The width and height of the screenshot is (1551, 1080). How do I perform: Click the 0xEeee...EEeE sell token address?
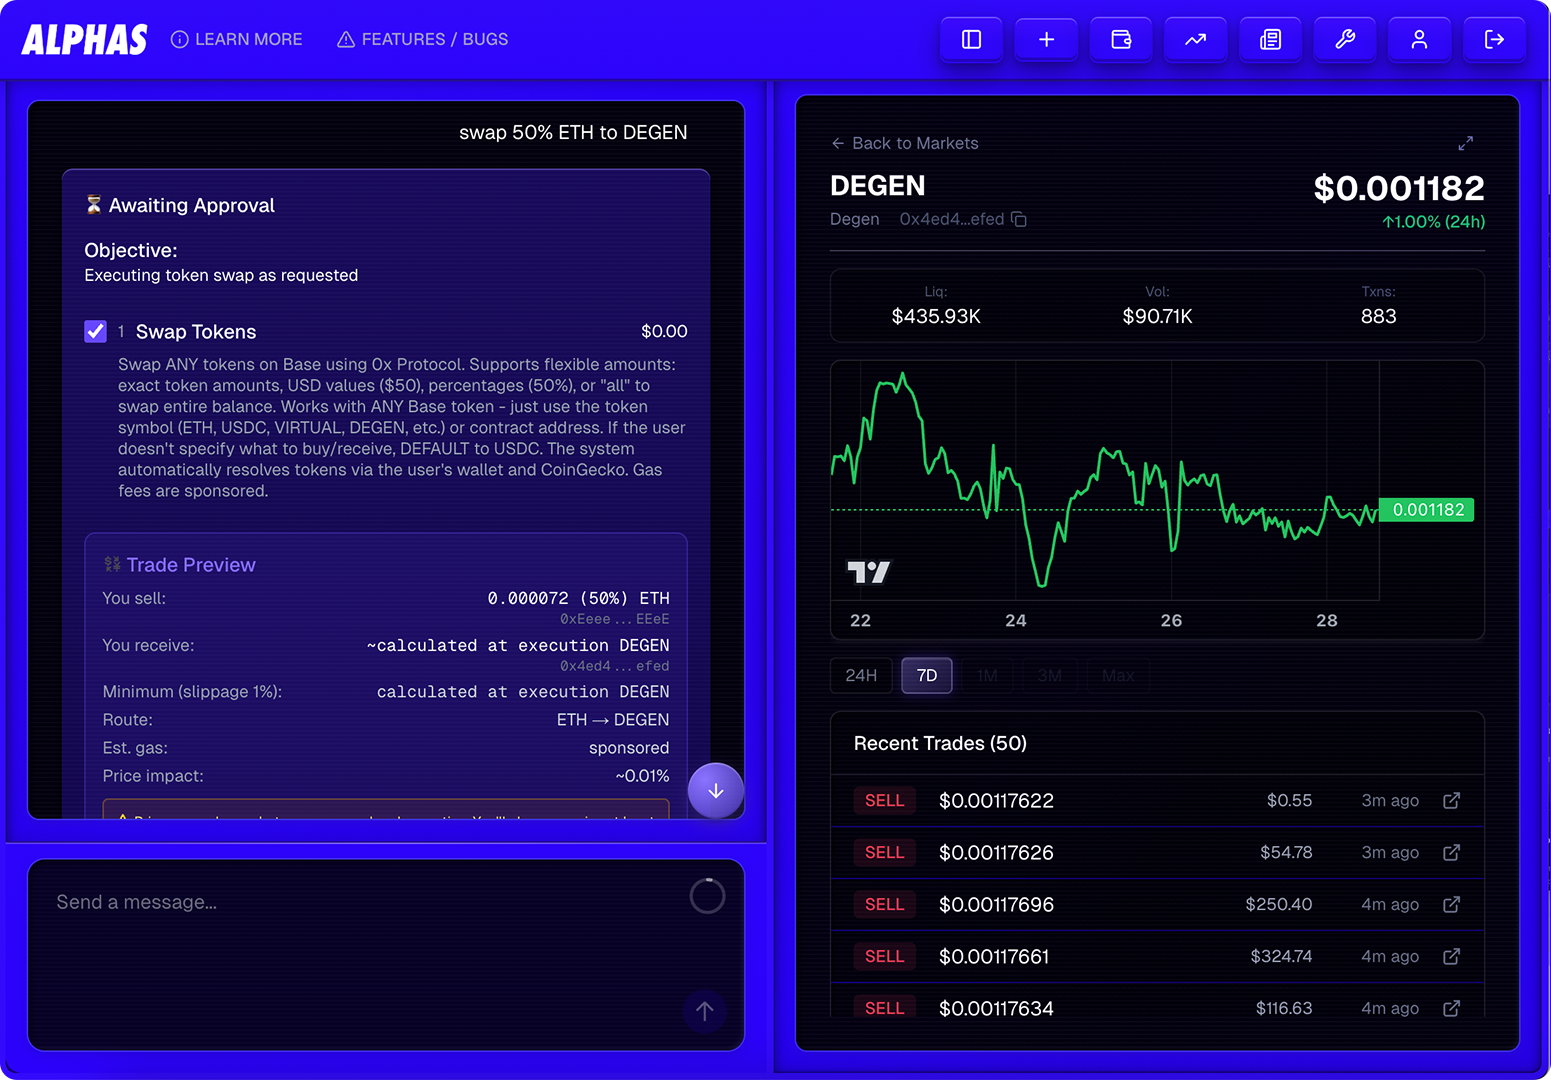[x=615, y=619]
